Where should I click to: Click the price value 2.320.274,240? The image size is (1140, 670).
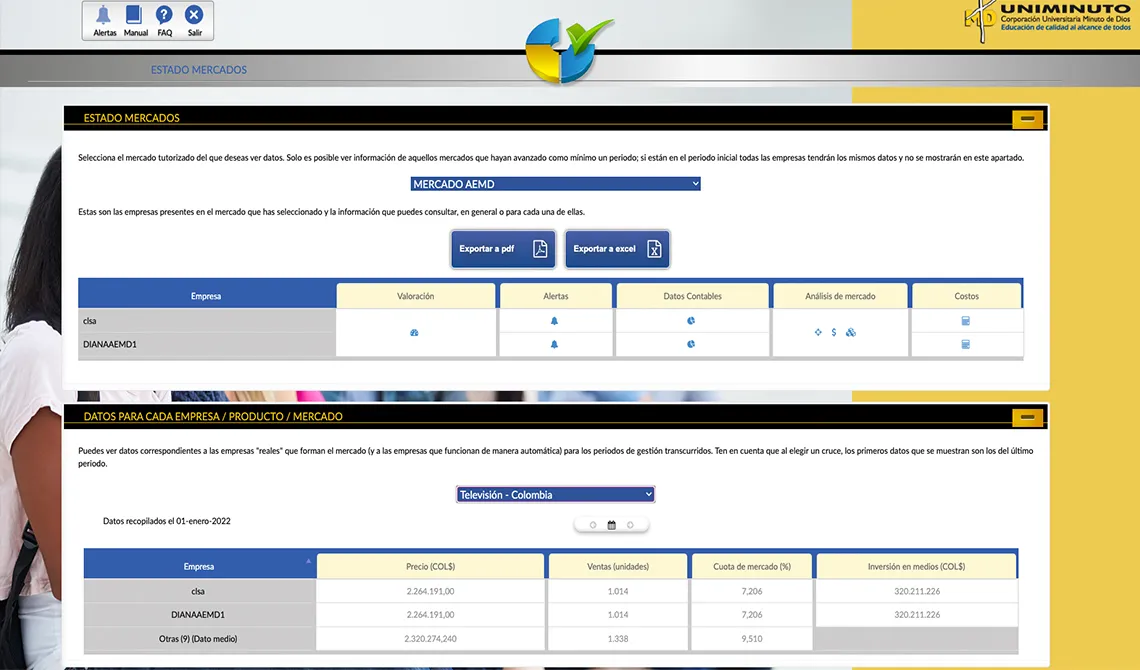coord(430,639)
